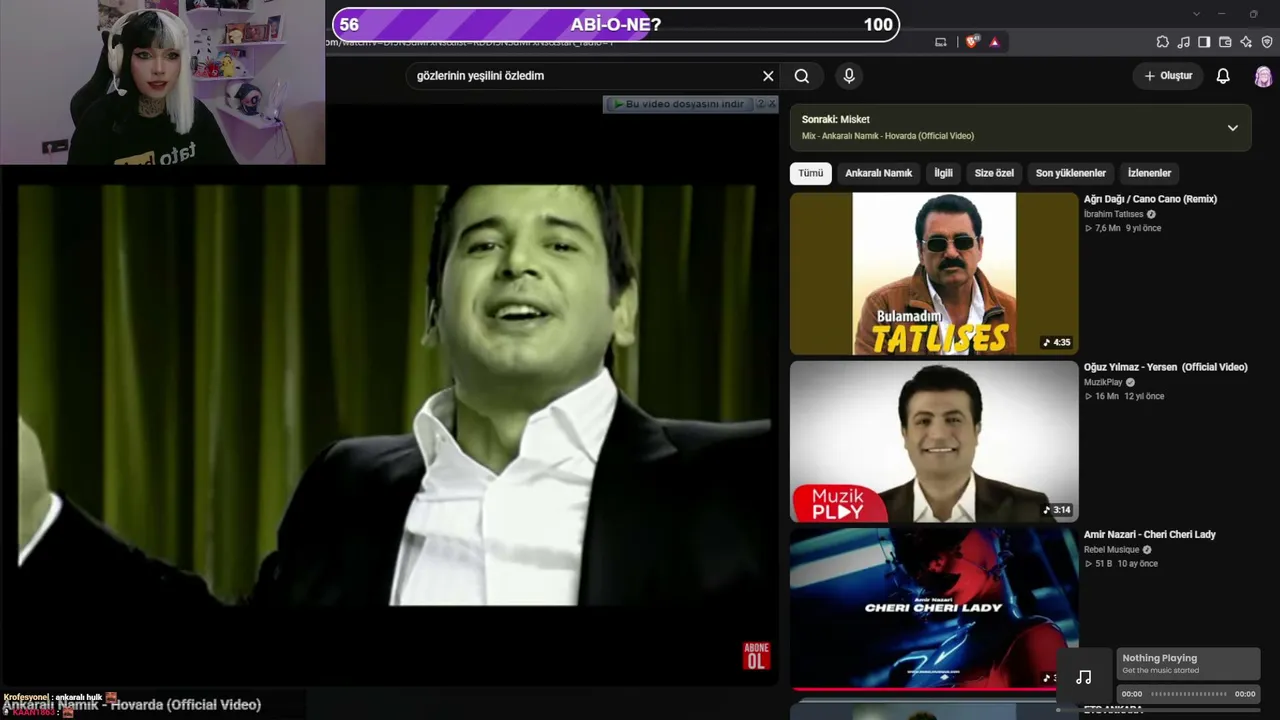Click the "7,6 Mn 9 yıl önce" view count text
This screenshot has height=720, width=1280.
tap(1123, 228)
